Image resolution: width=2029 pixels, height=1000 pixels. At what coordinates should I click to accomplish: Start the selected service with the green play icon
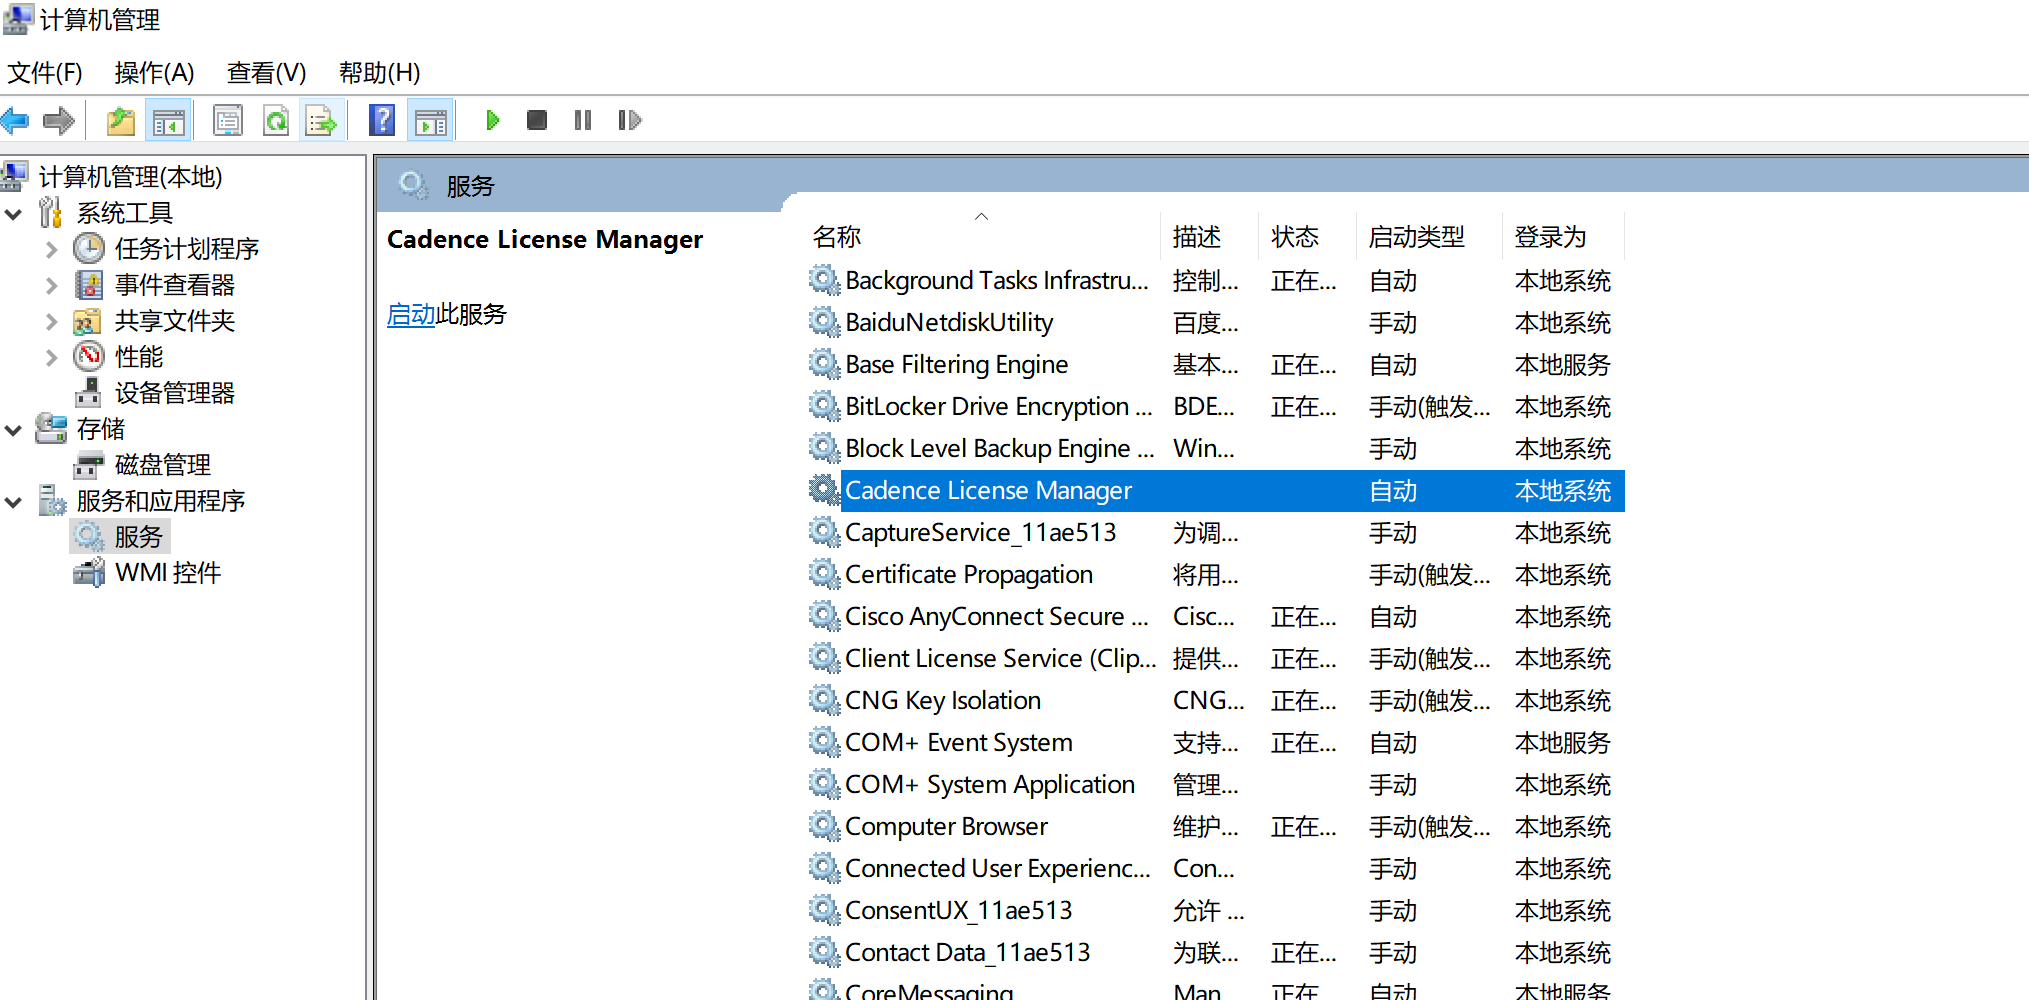click(x=492, y=120)
